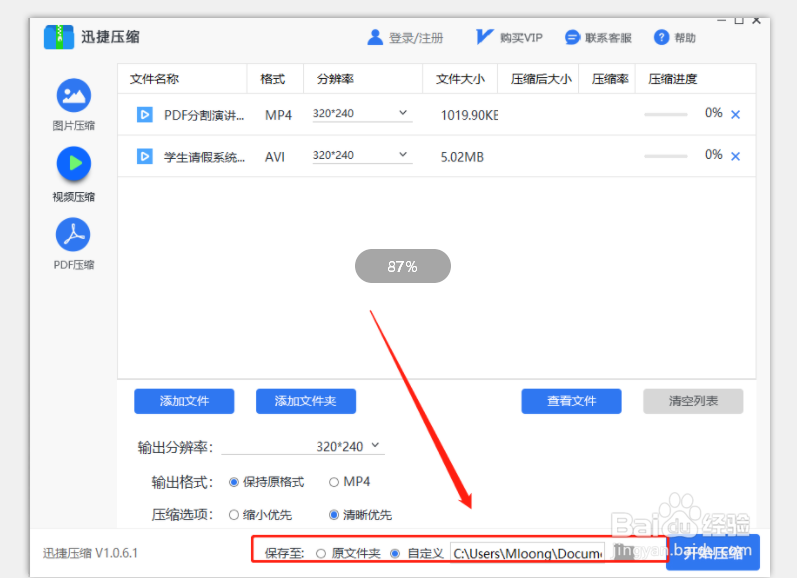Click play icon of PDF分割演讲 row
Image resolution: width=797 pixels, height=578 pixels.
[x=145, y=114]
